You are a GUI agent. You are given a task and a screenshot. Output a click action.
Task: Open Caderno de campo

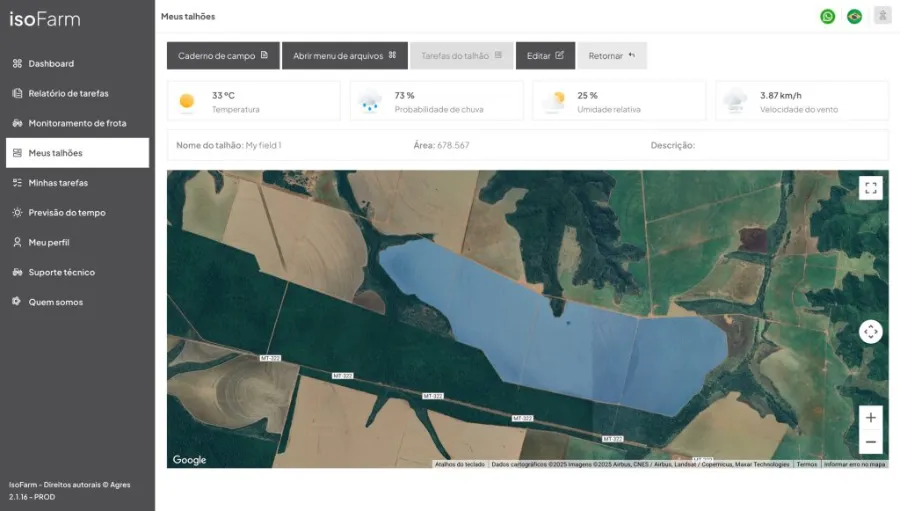[223, 56]
